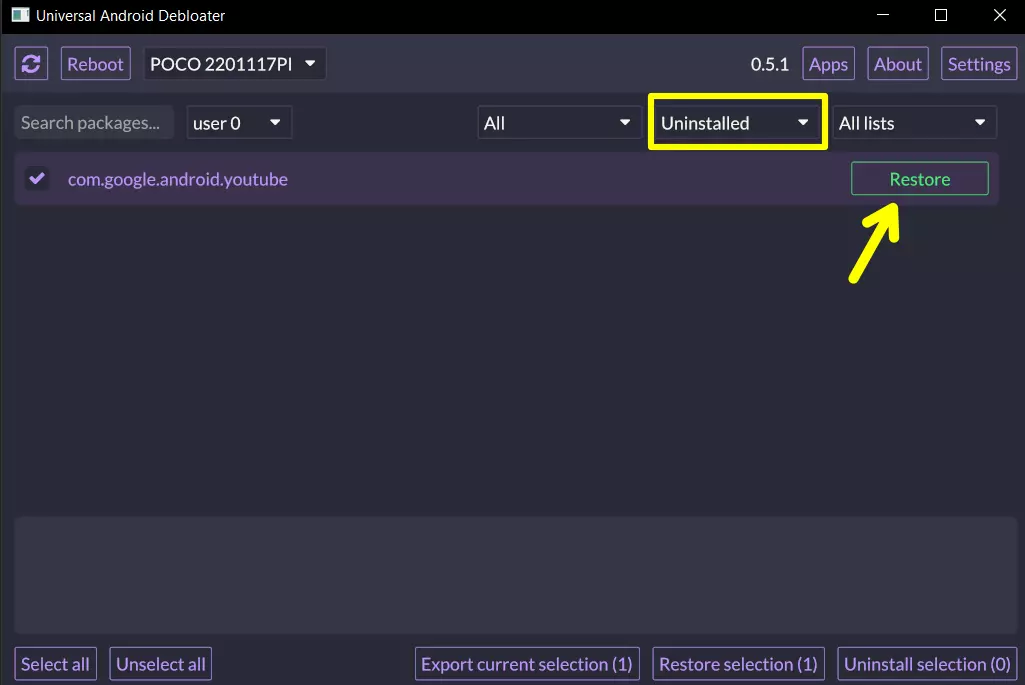1025x685 pixels.
Task: Click the app icon in title bar
Action: click(x=20, y=16)
